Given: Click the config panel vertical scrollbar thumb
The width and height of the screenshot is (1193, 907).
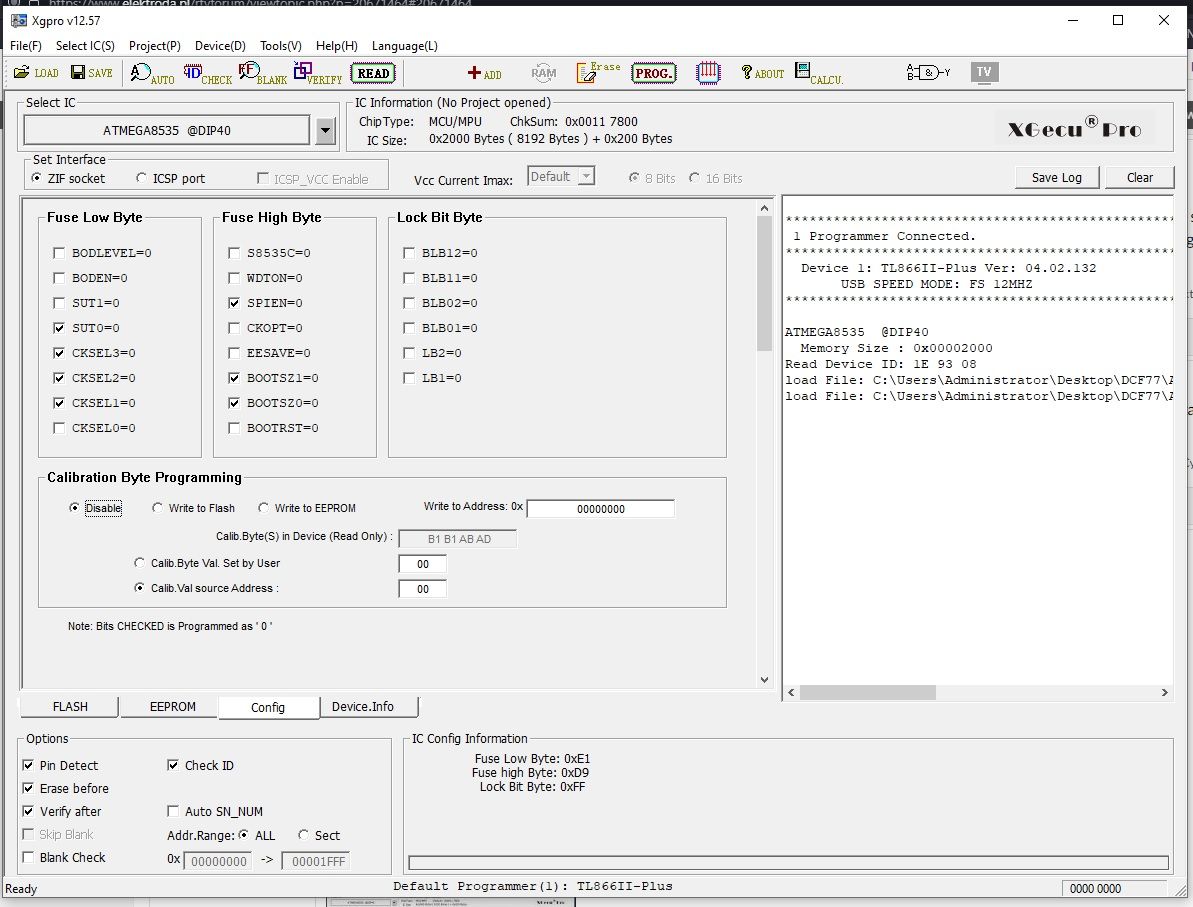Looking at the screenshot, I should point(764,283).
